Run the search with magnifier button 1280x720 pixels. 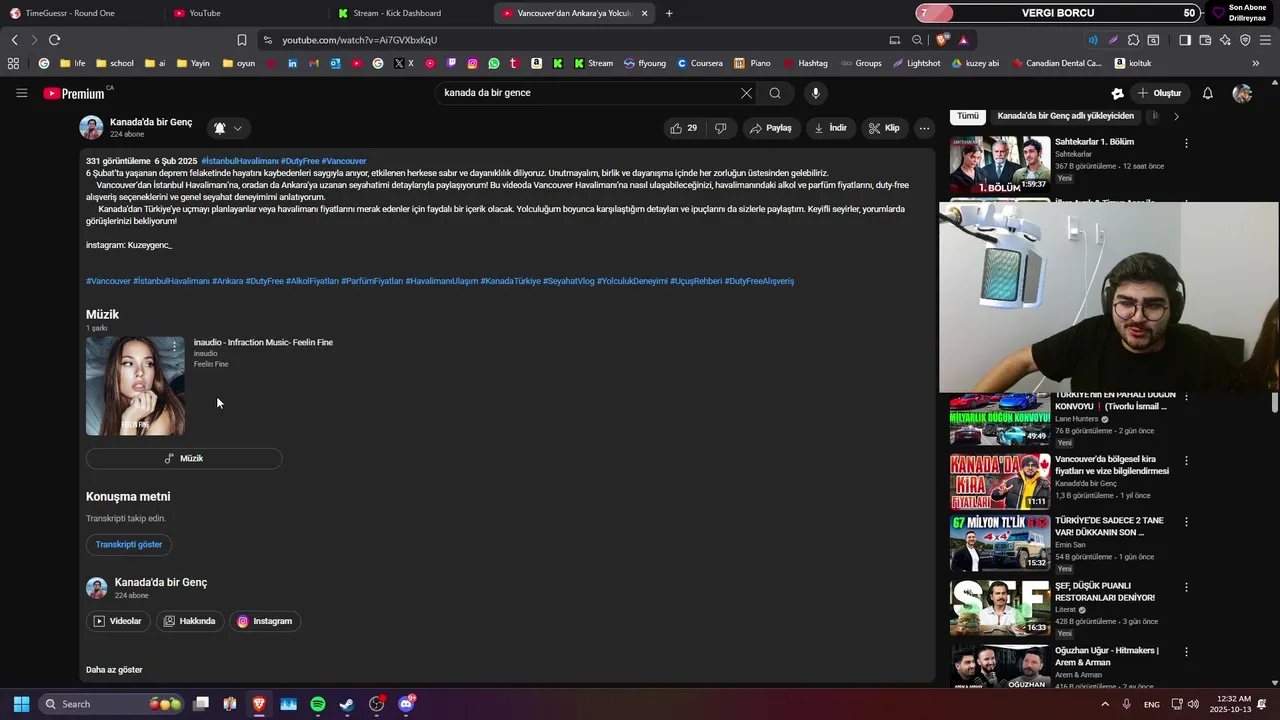point(775,93)
